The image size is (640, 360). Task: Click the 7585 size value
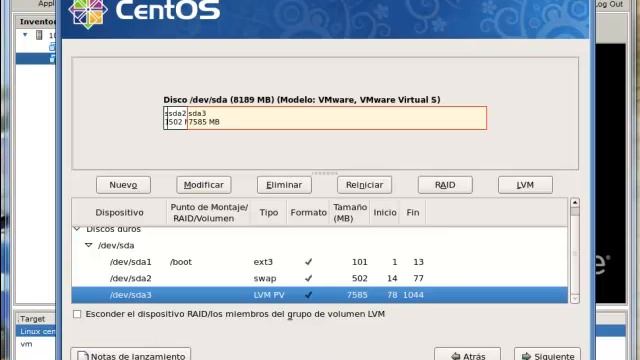357,295
